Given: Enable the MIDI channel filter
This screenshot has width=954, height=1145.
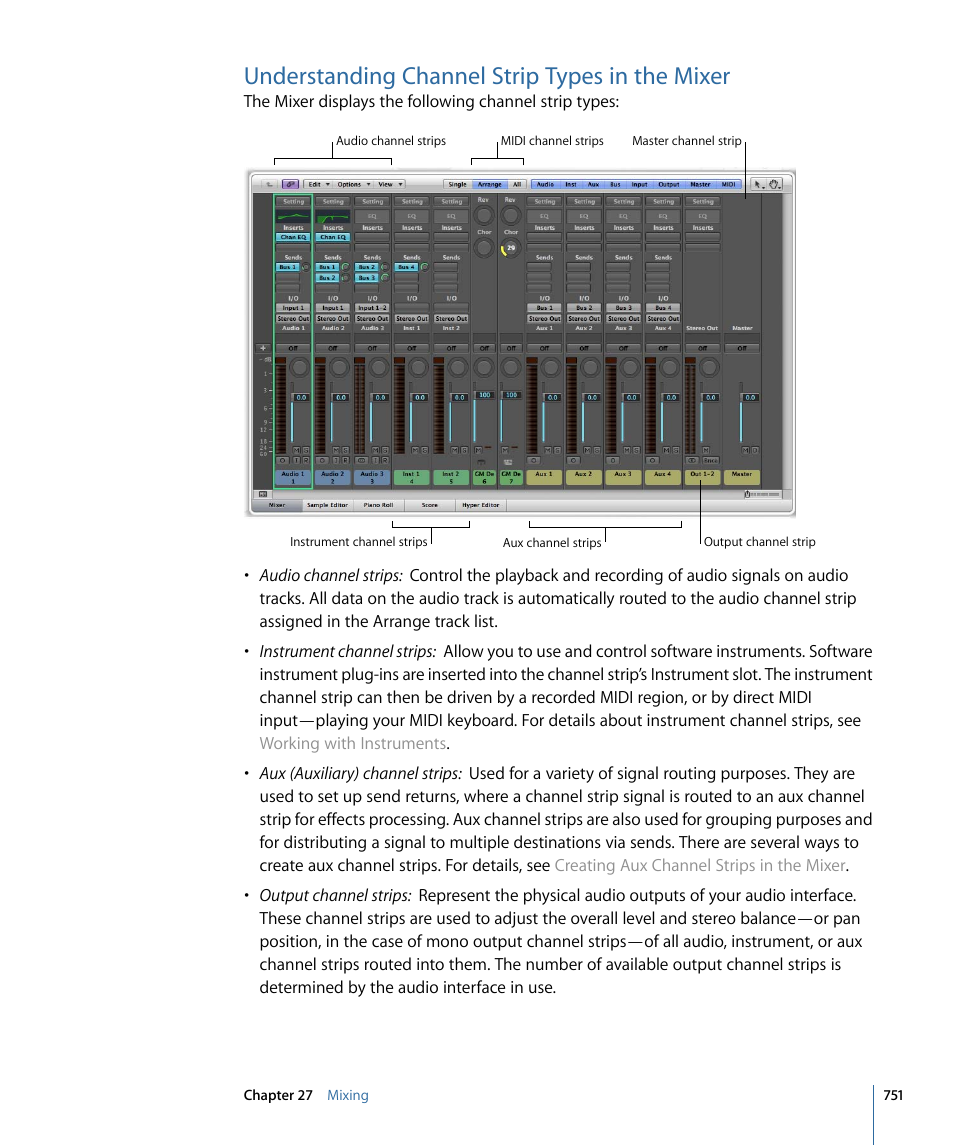Looking at the screenshot, I should (x=728, y=184).
